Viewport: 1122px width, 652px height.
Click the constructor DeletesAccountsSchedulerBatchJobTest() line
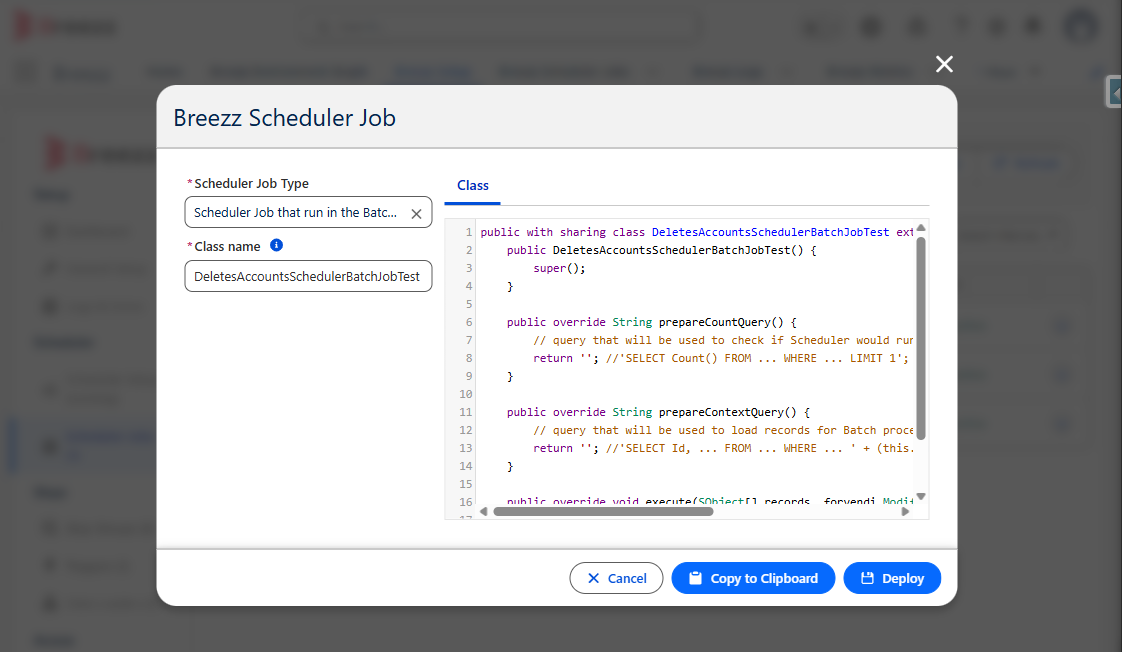[661, 250]
